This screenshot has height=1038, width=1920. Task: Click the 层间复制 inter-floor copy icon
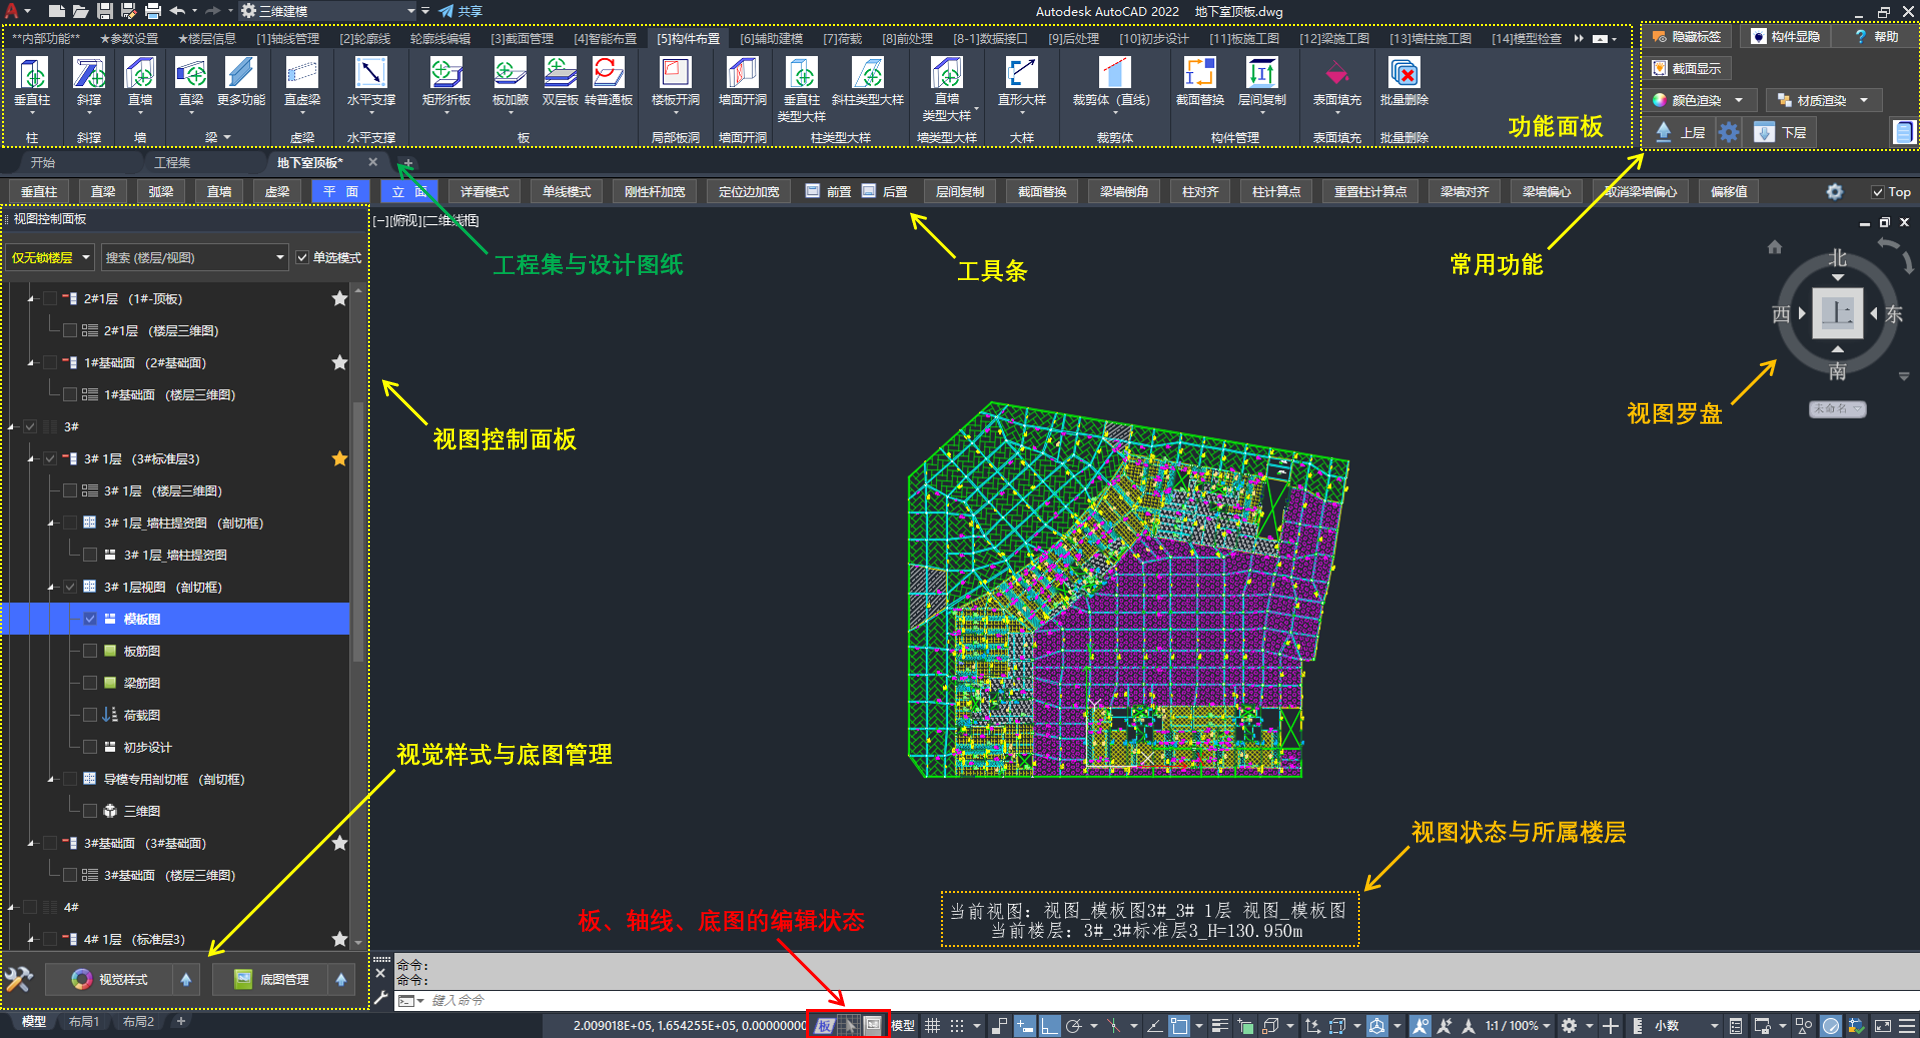[1262, 75]
